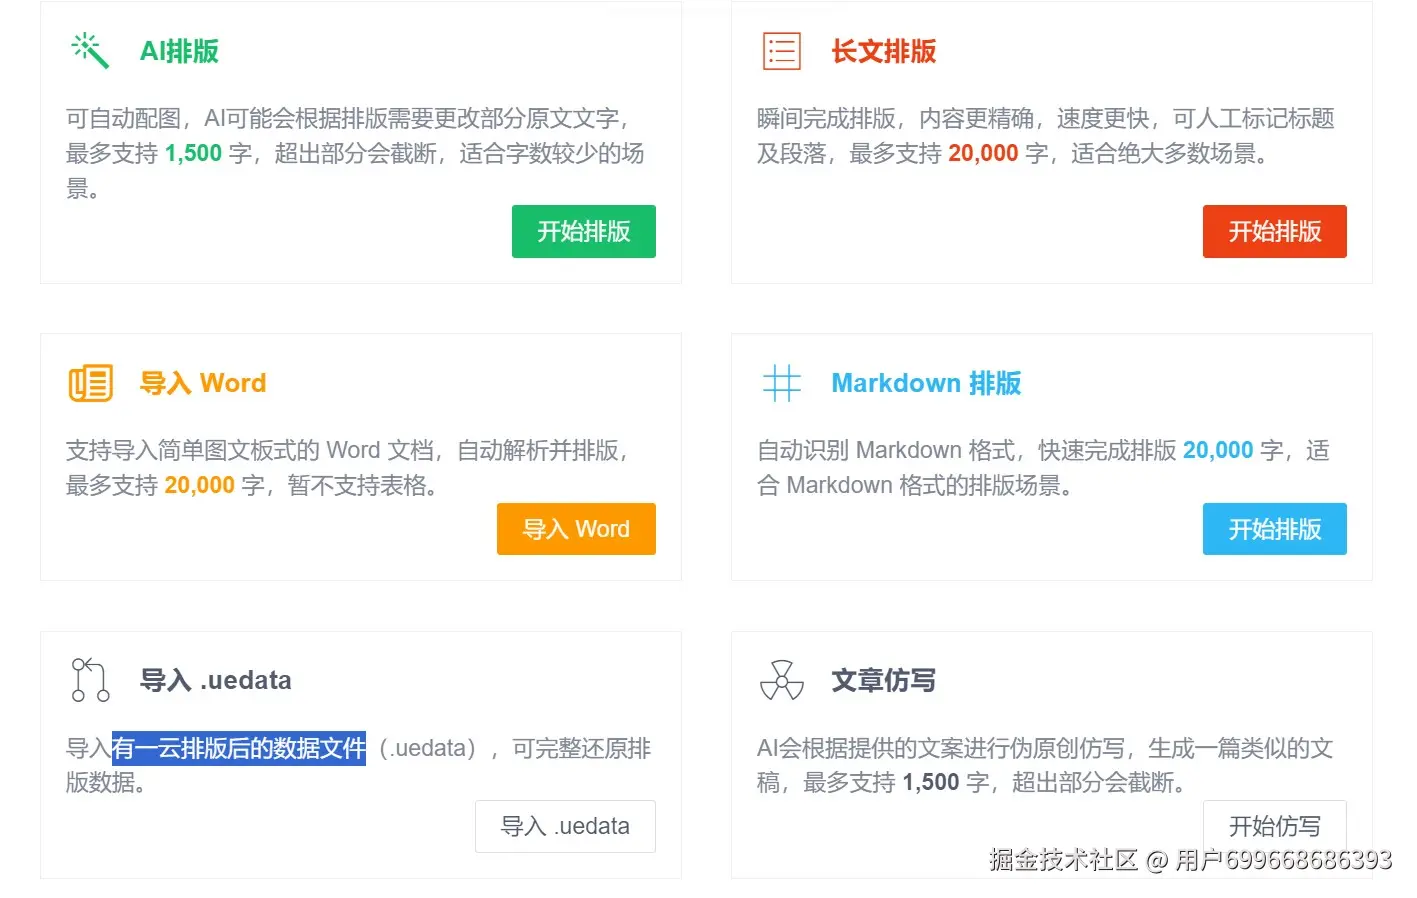Screen dimensions: 1417x898
Task: Click the AI排版 card title
Action: pos(179,51)
